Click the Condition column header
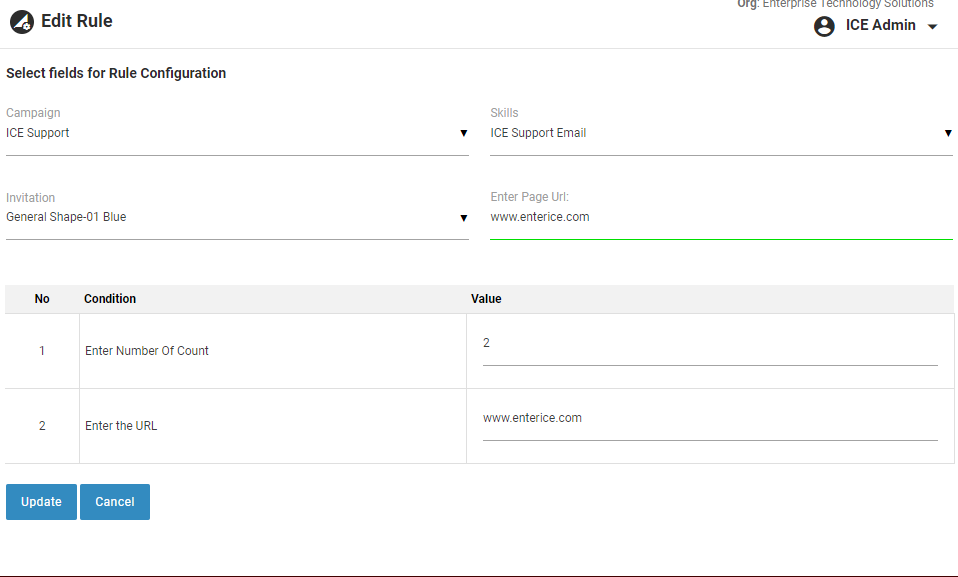Viewport: 958px width, 577px height. point(110,299)
